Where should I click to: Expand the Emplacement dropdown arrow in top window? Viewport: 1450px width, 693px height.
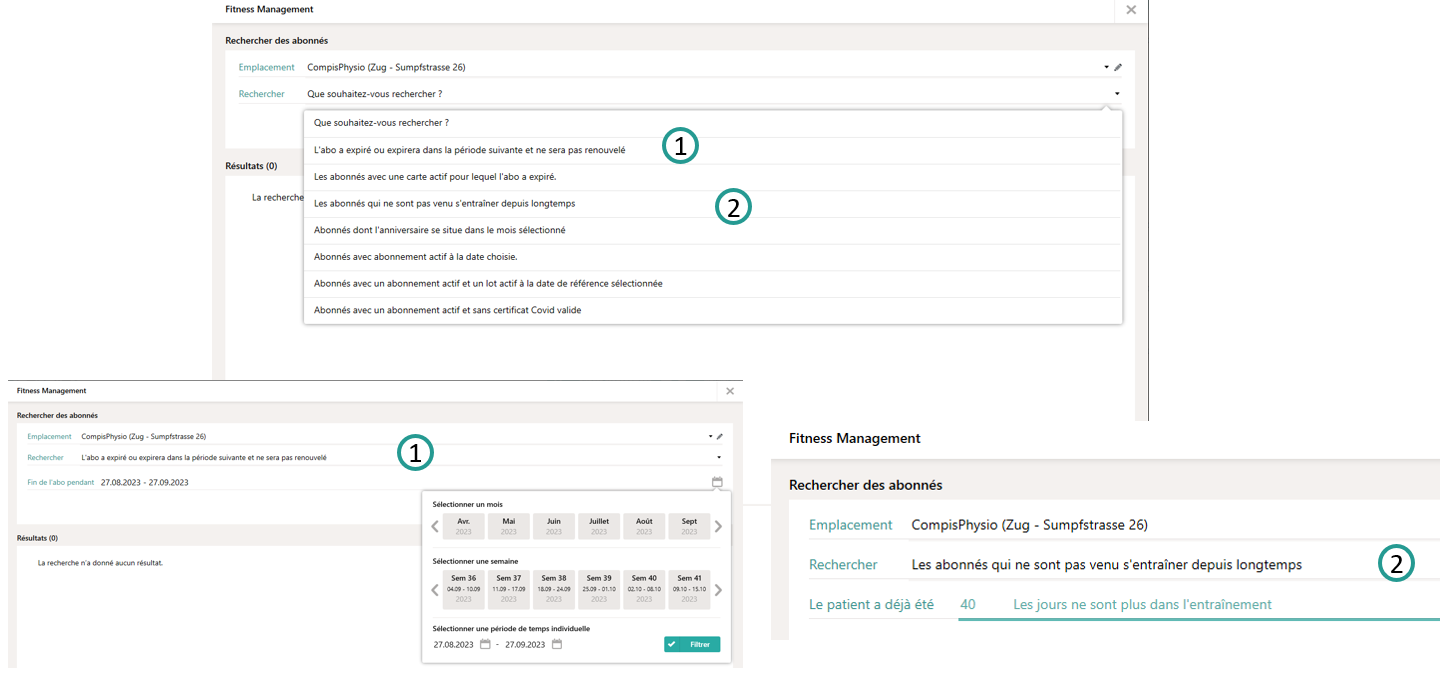pos(1106,68)
